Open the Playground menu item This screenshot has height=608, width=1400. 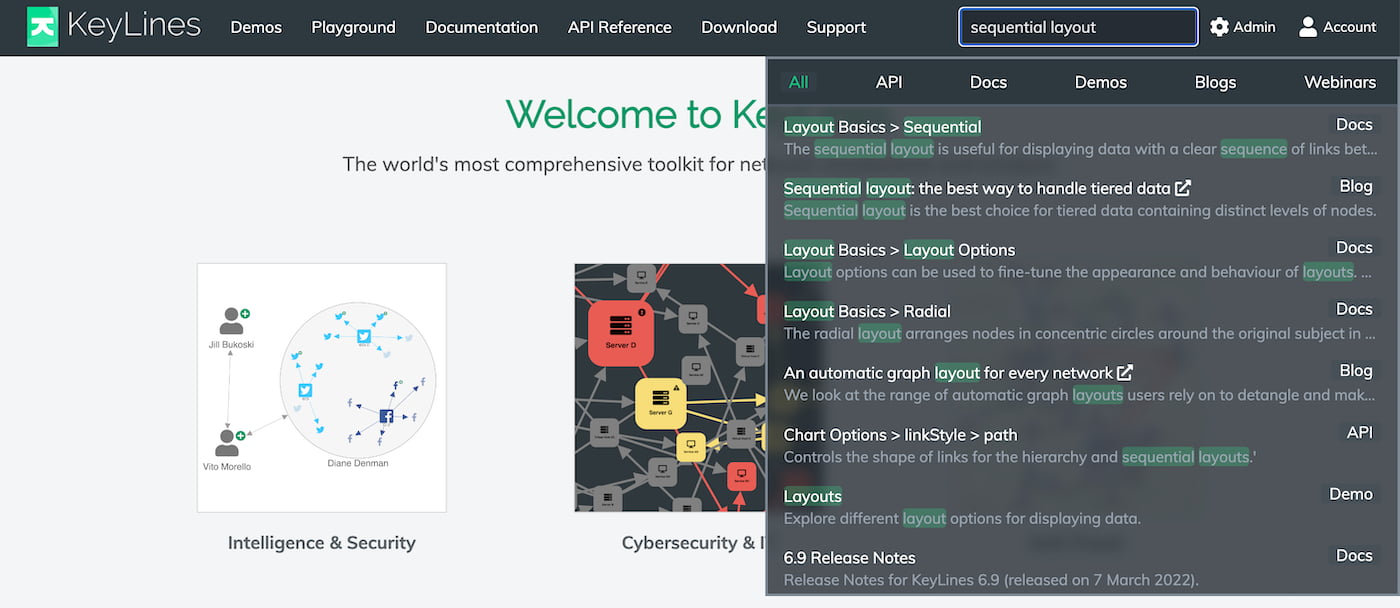click(x=353, y=27)
